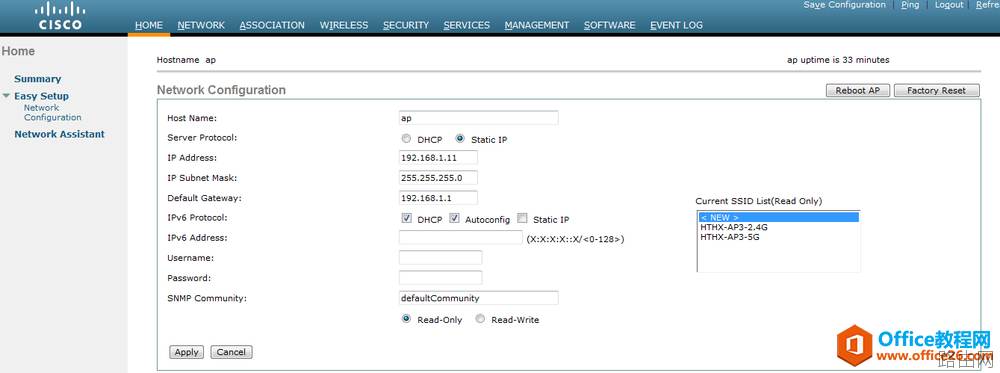1000x373 pixels.
Task: Open the NETWORK tab
Action: coord(201,26)
